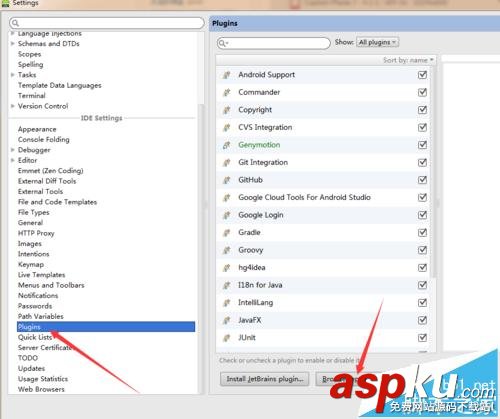Expand the Debugger settings node
Screen dimensions: 500x419
13,150
